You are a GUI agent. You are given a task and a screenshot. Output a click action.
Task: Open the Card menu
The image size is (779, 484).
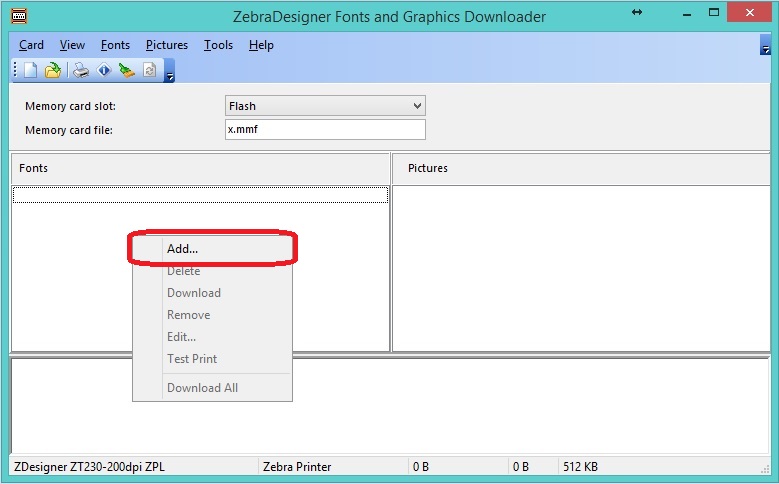click(x=31, y=45)
